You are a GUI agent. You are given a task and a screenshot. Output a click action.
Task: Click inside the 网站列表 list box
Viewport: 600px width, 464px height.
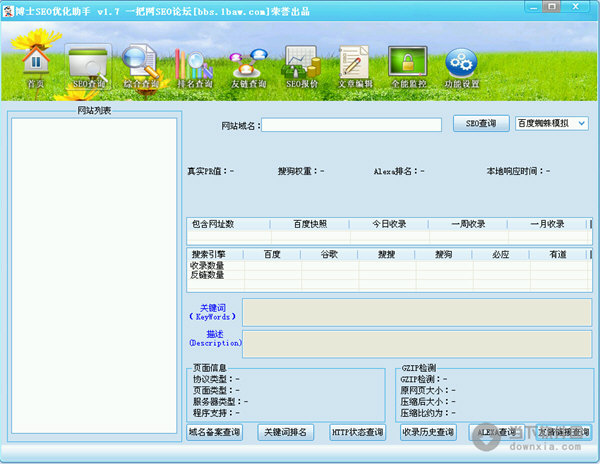(x=94, y=275)
